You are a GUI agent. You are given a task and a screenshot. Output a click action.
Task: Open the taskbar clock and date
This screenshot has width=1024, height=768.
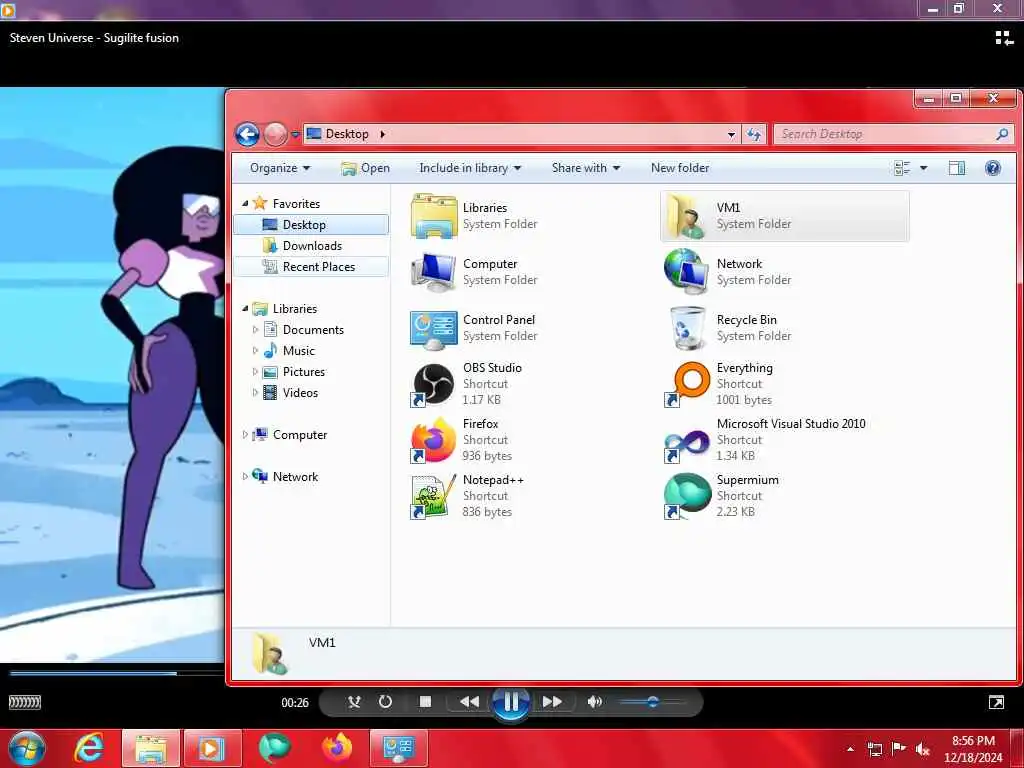[973, 749]
